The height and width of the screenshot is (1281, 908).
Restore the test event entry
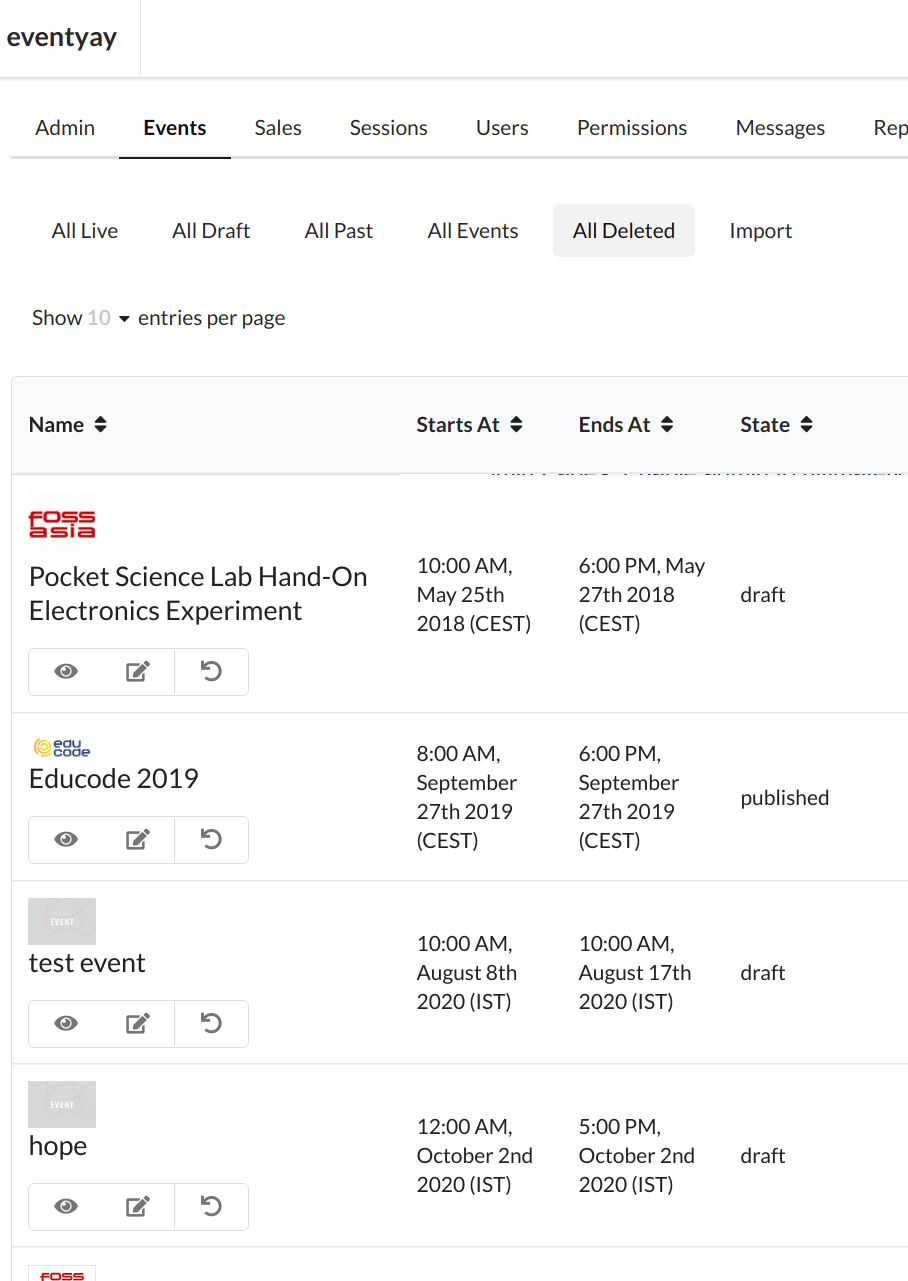[211, 1024]
